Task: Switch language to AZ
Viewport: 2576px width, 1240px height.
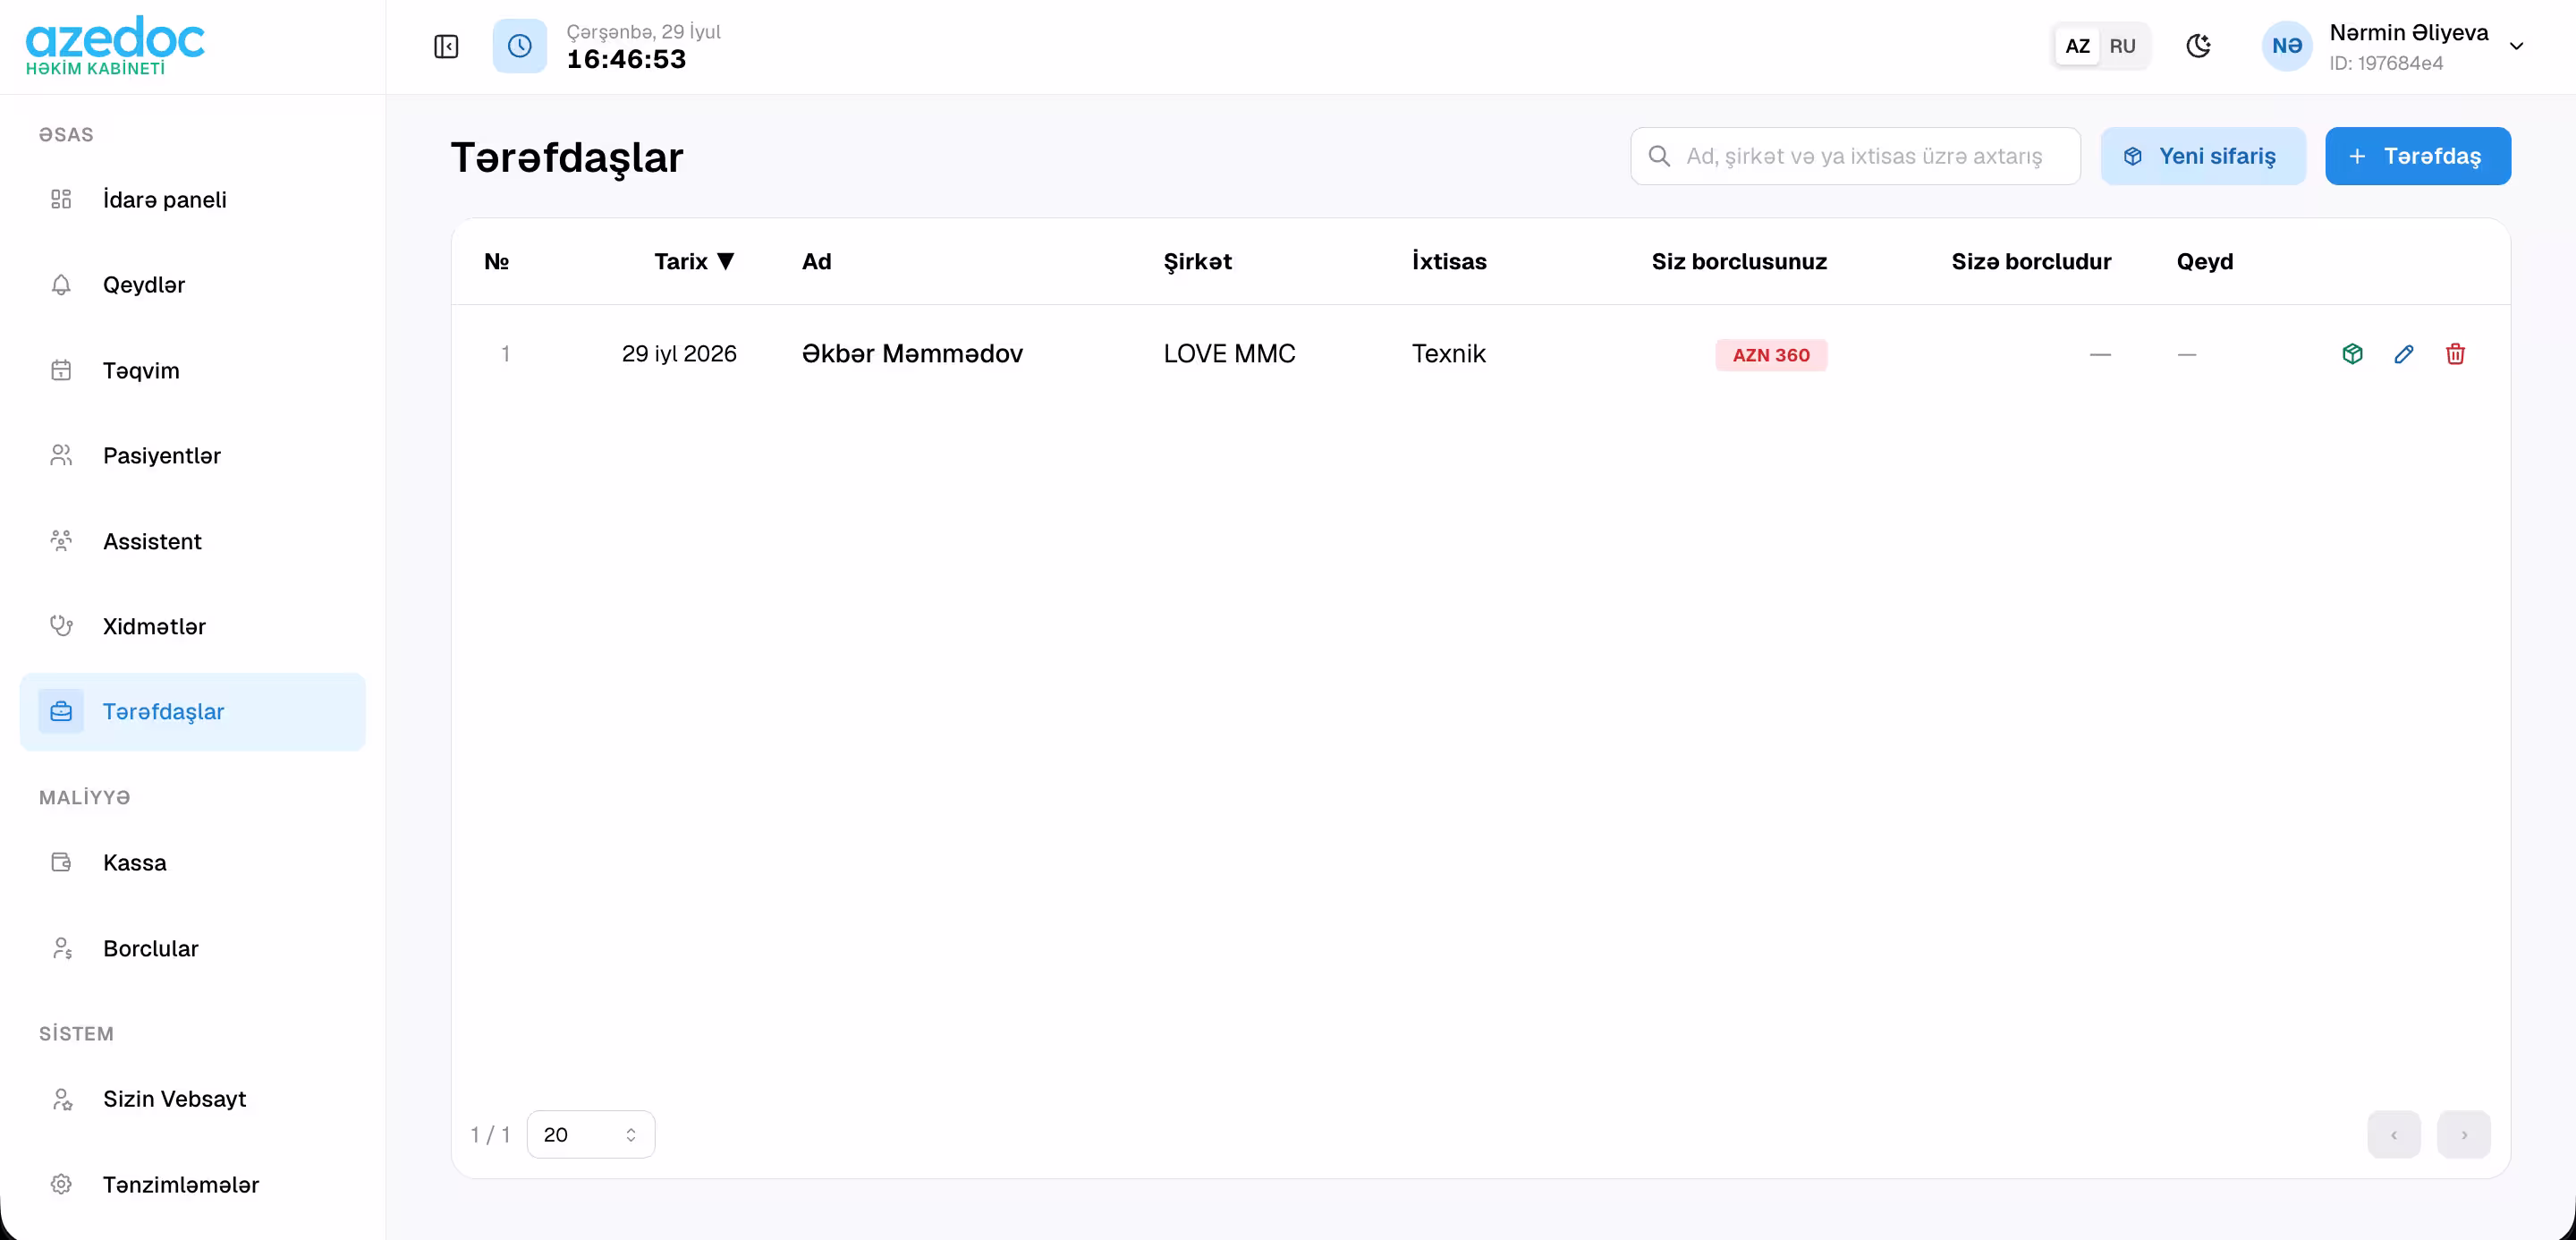Action: tap(2077, 46)
